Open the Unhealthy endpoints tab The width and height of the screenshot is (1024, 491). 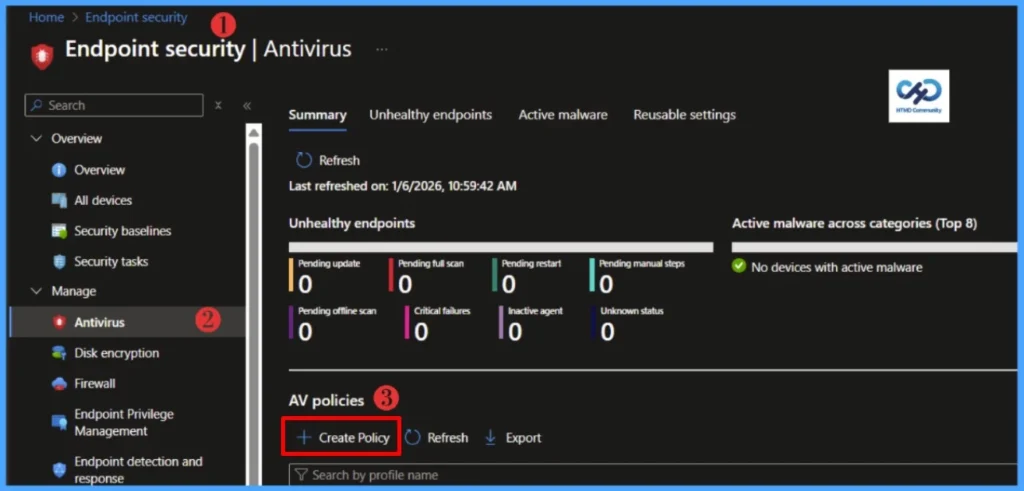pyautogui.click(x=430, y=115)
